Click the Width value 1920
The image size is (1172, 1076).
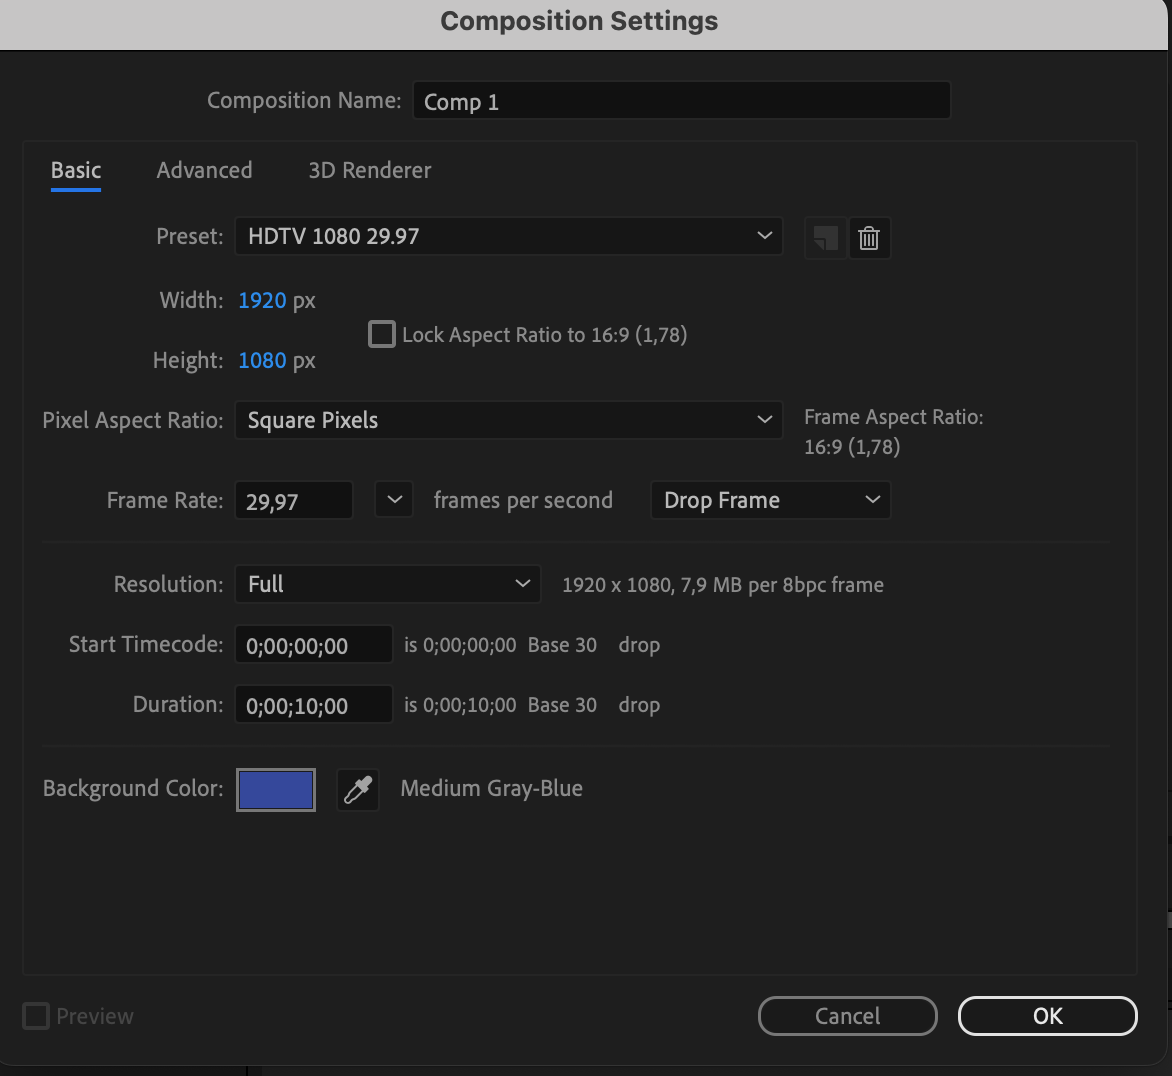pos(262,300)
